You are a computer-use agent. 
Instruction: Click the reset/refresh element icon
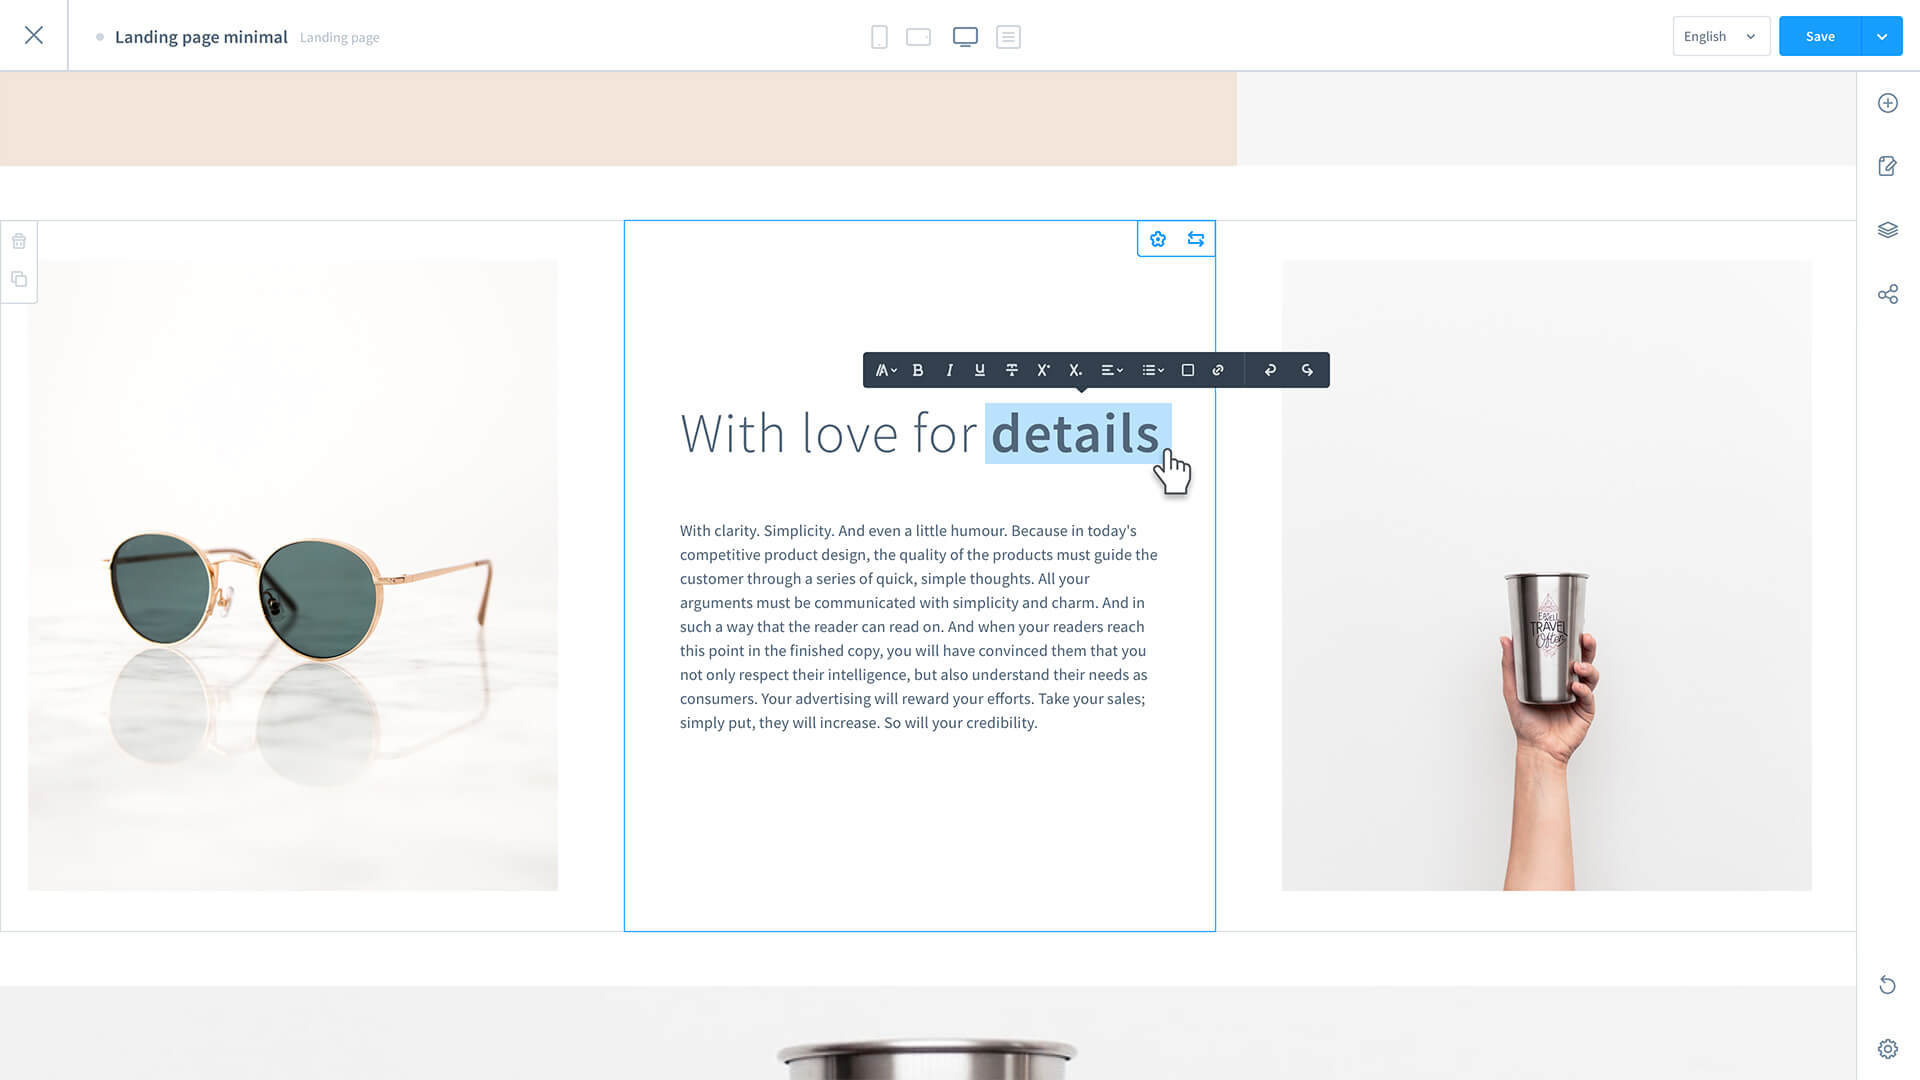1195,239
